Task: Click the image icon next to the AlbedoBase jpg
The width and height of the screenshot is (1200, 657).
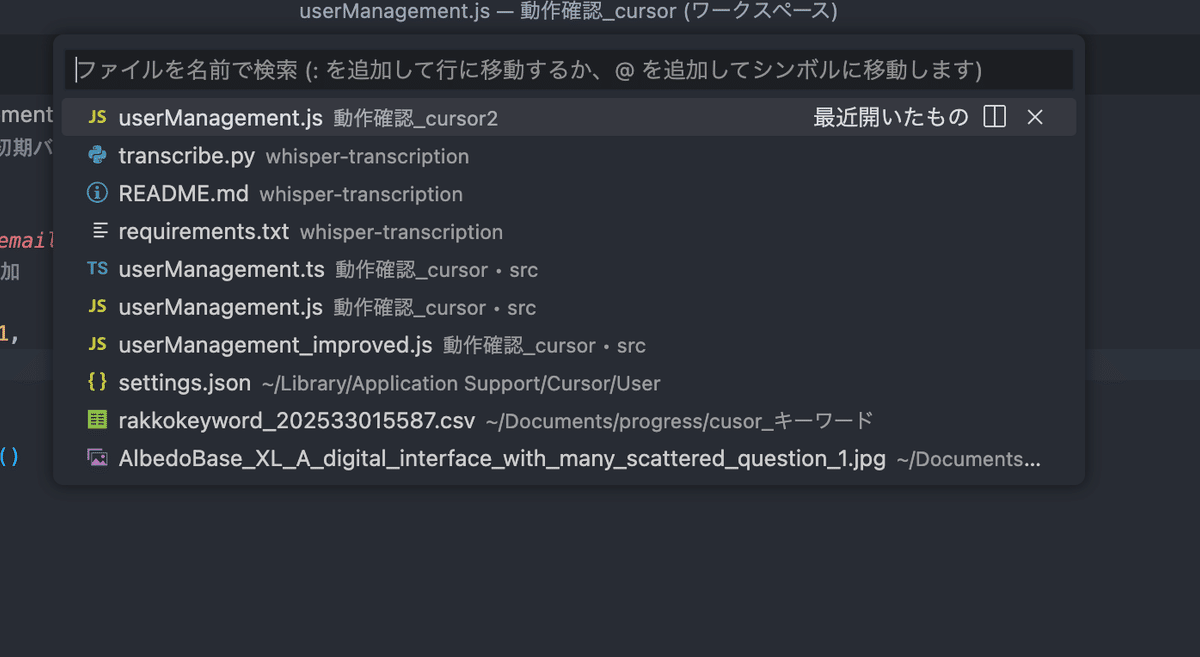Action: coord(96,458)
